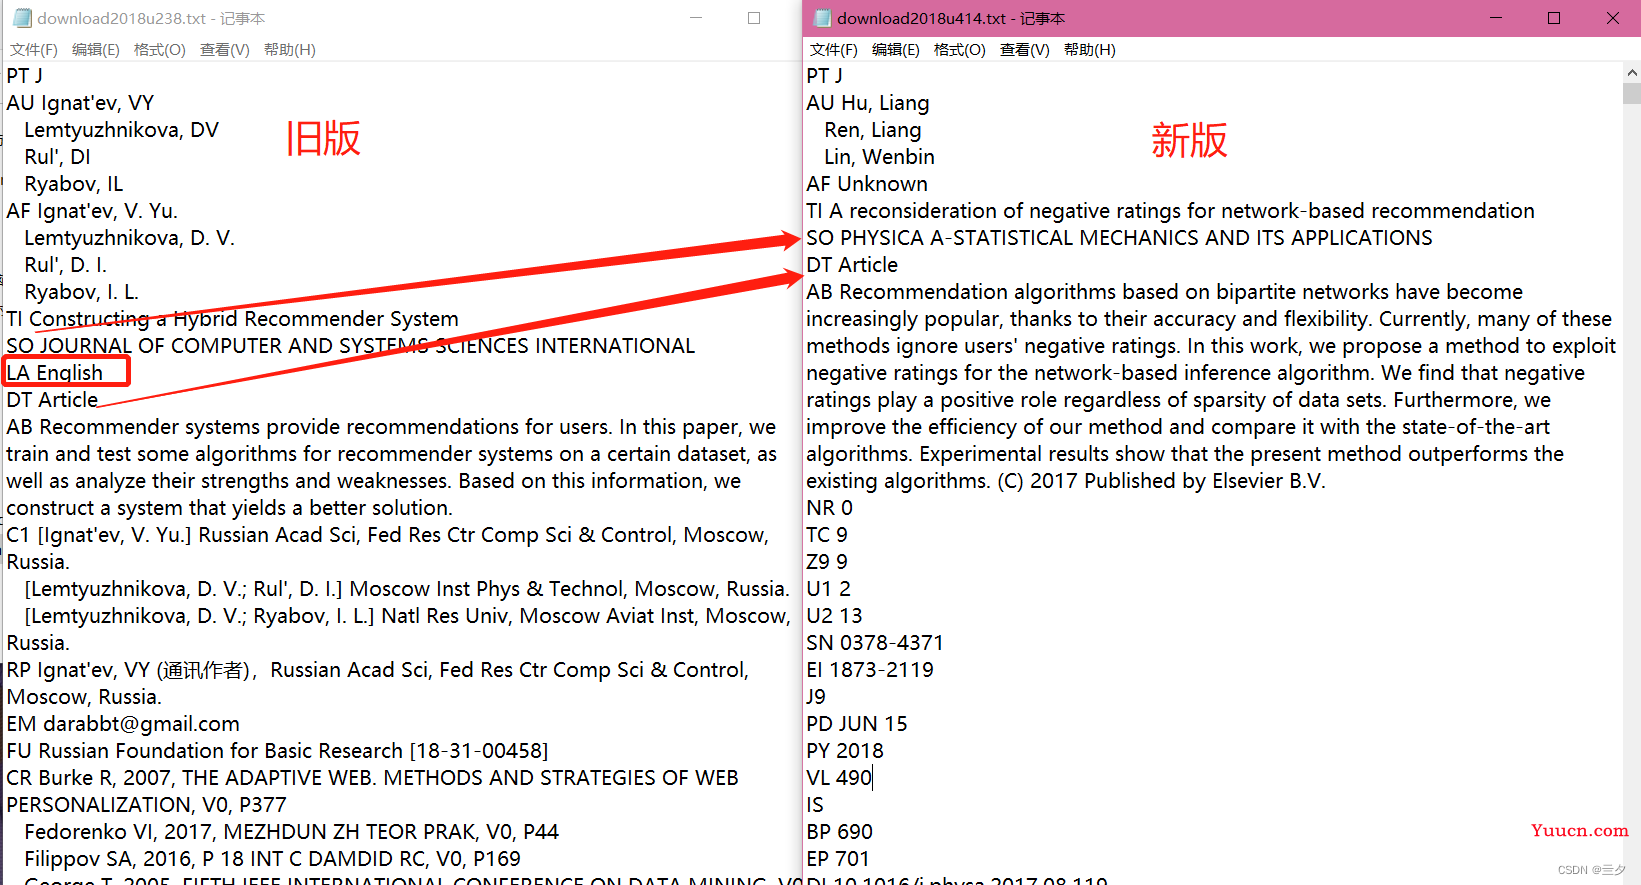Open 文件(F) menu in download2018u414.txt window
The width and height of the screenshot is (1641, 885).
point(834,50)
